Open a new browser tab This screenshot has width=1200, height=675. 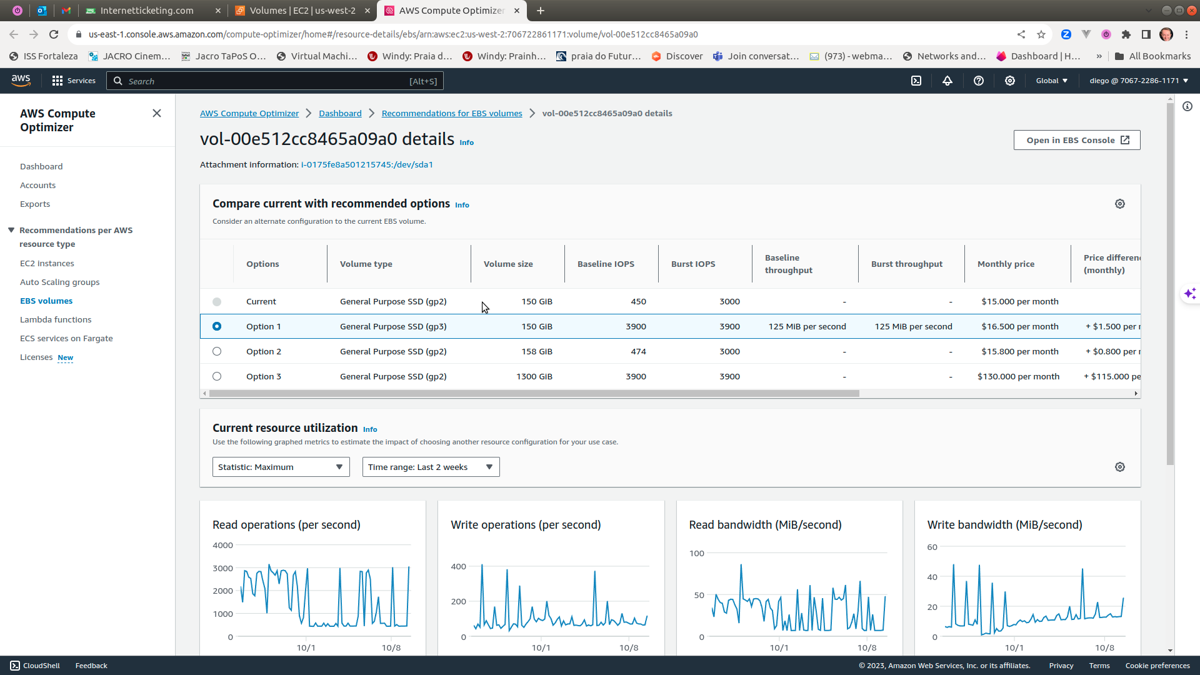(x=540, y=11)
